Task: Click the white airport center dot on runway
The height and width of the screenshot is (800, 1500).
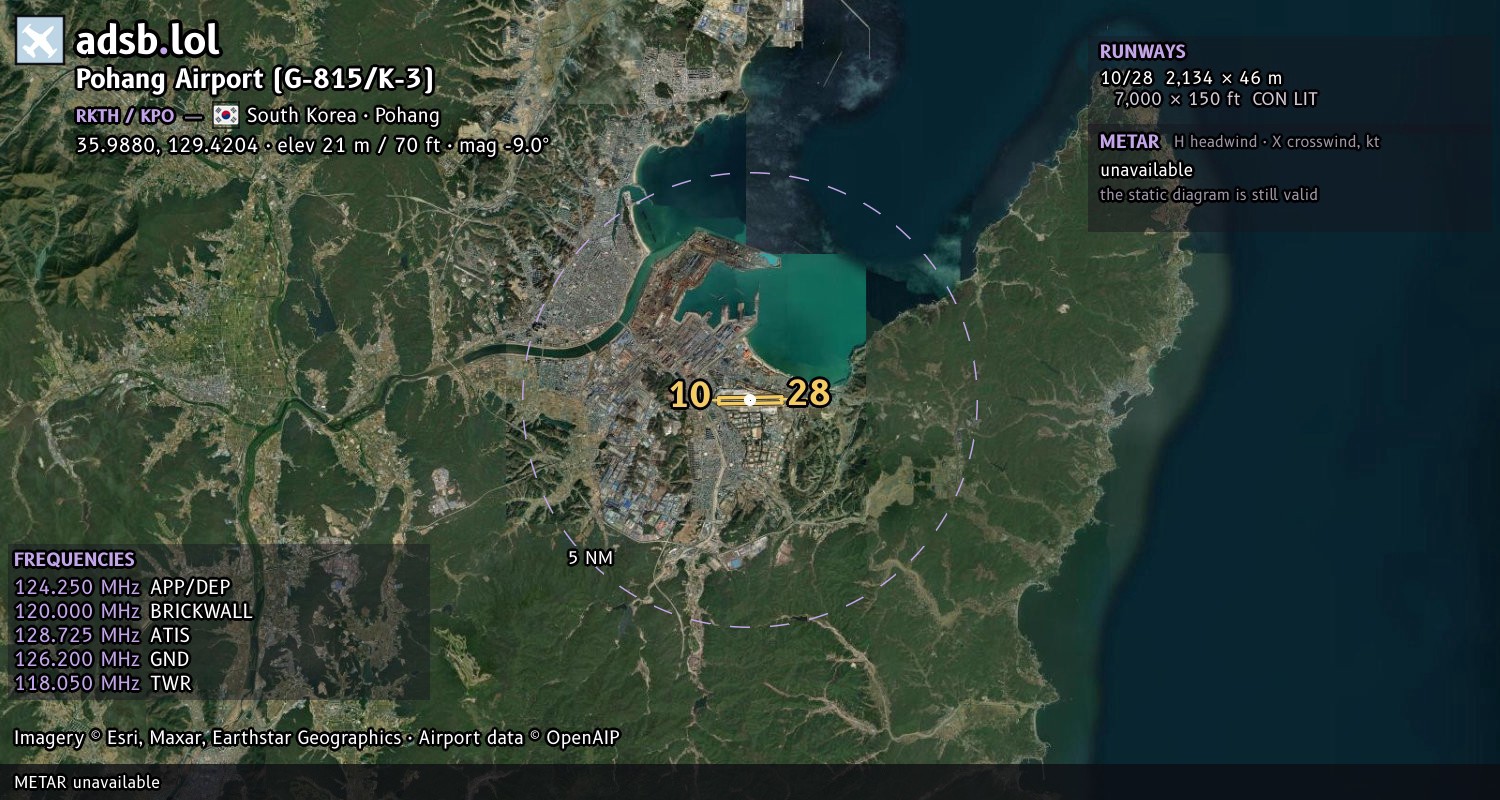Action: 750,400
